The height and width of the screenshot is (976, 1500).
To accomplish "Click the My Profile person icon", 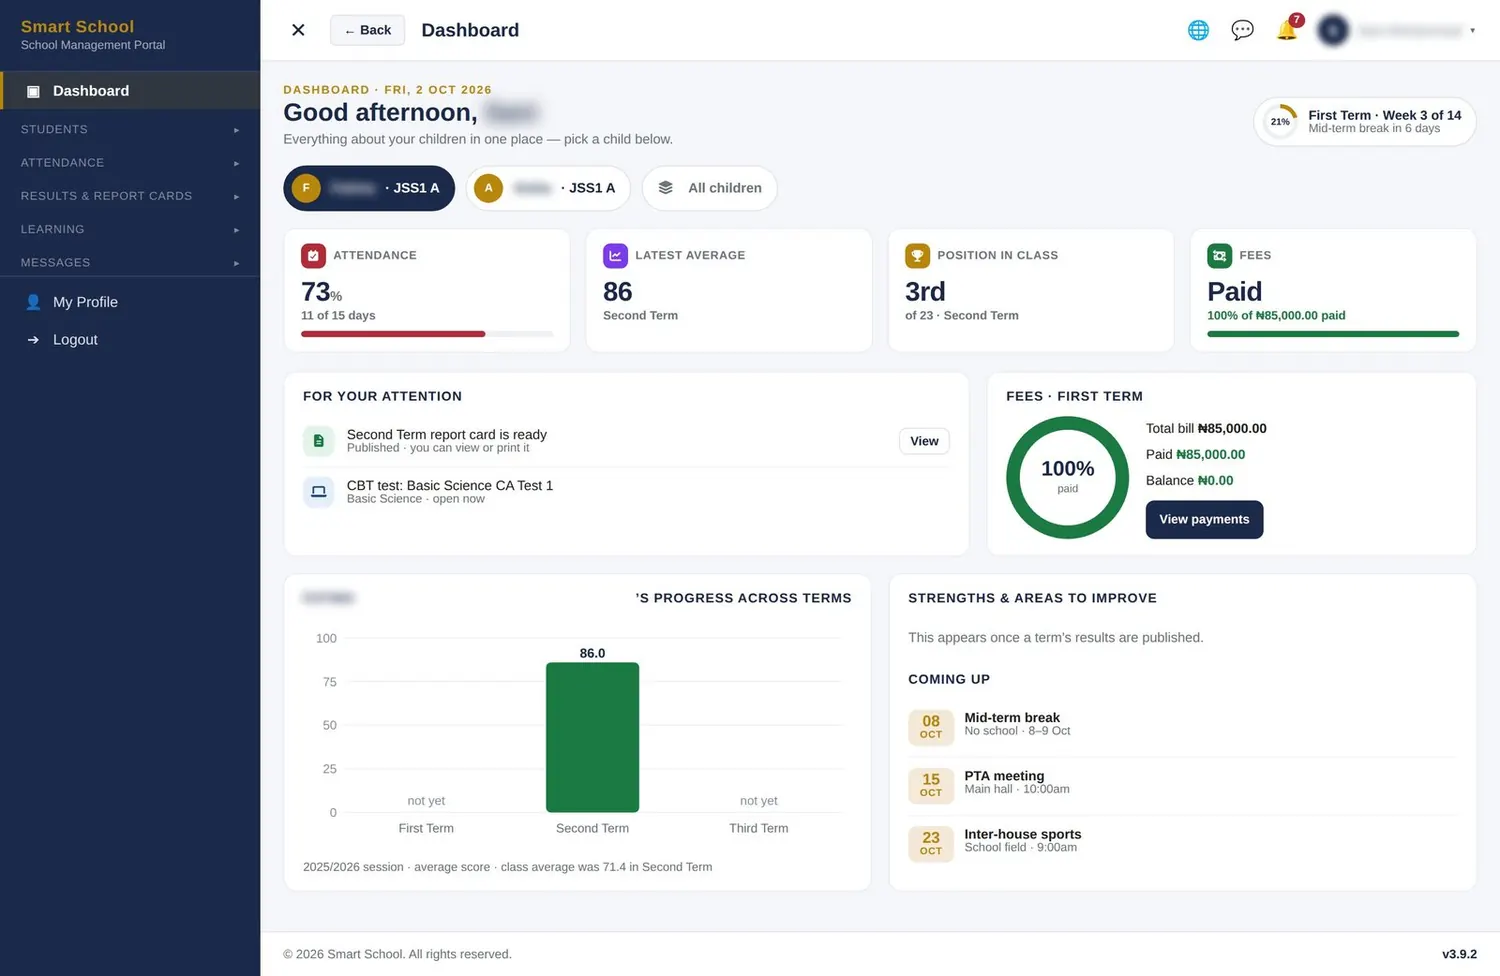I will (33, 302).
